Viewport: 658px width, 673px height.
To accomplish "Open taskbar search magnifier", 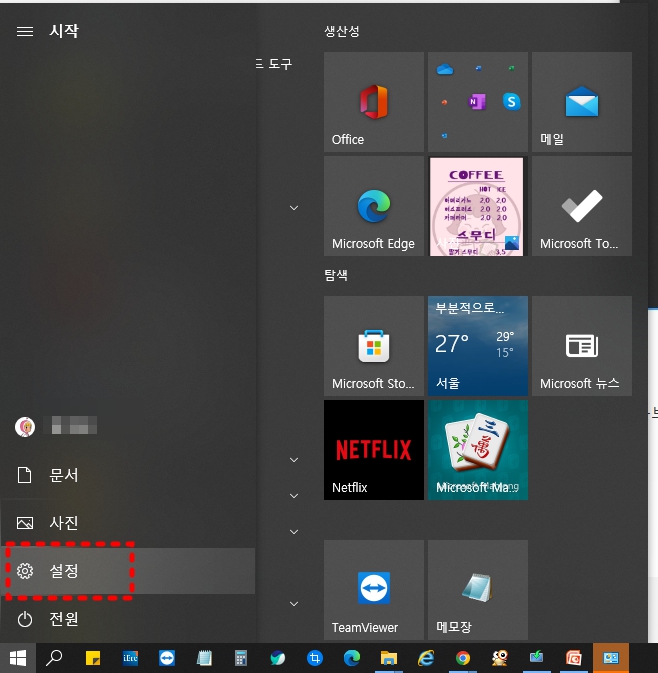I will [x=54, y=658].
